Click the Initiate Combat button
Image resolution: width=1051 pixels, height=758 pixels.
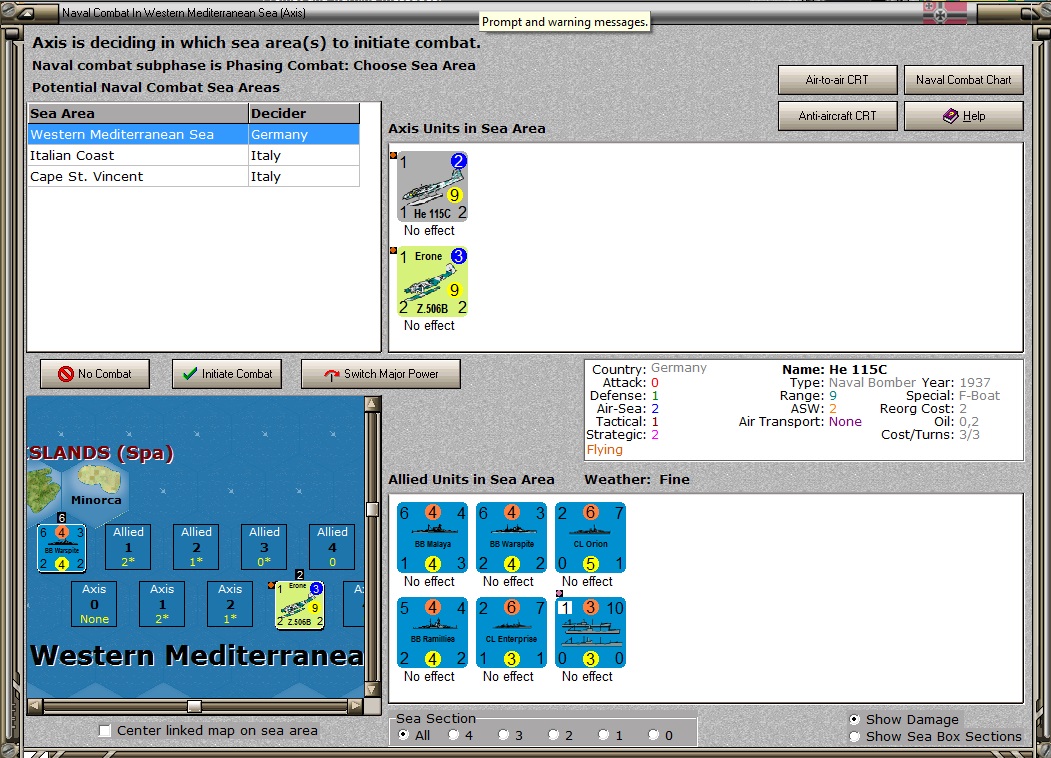tap(227, 374)
